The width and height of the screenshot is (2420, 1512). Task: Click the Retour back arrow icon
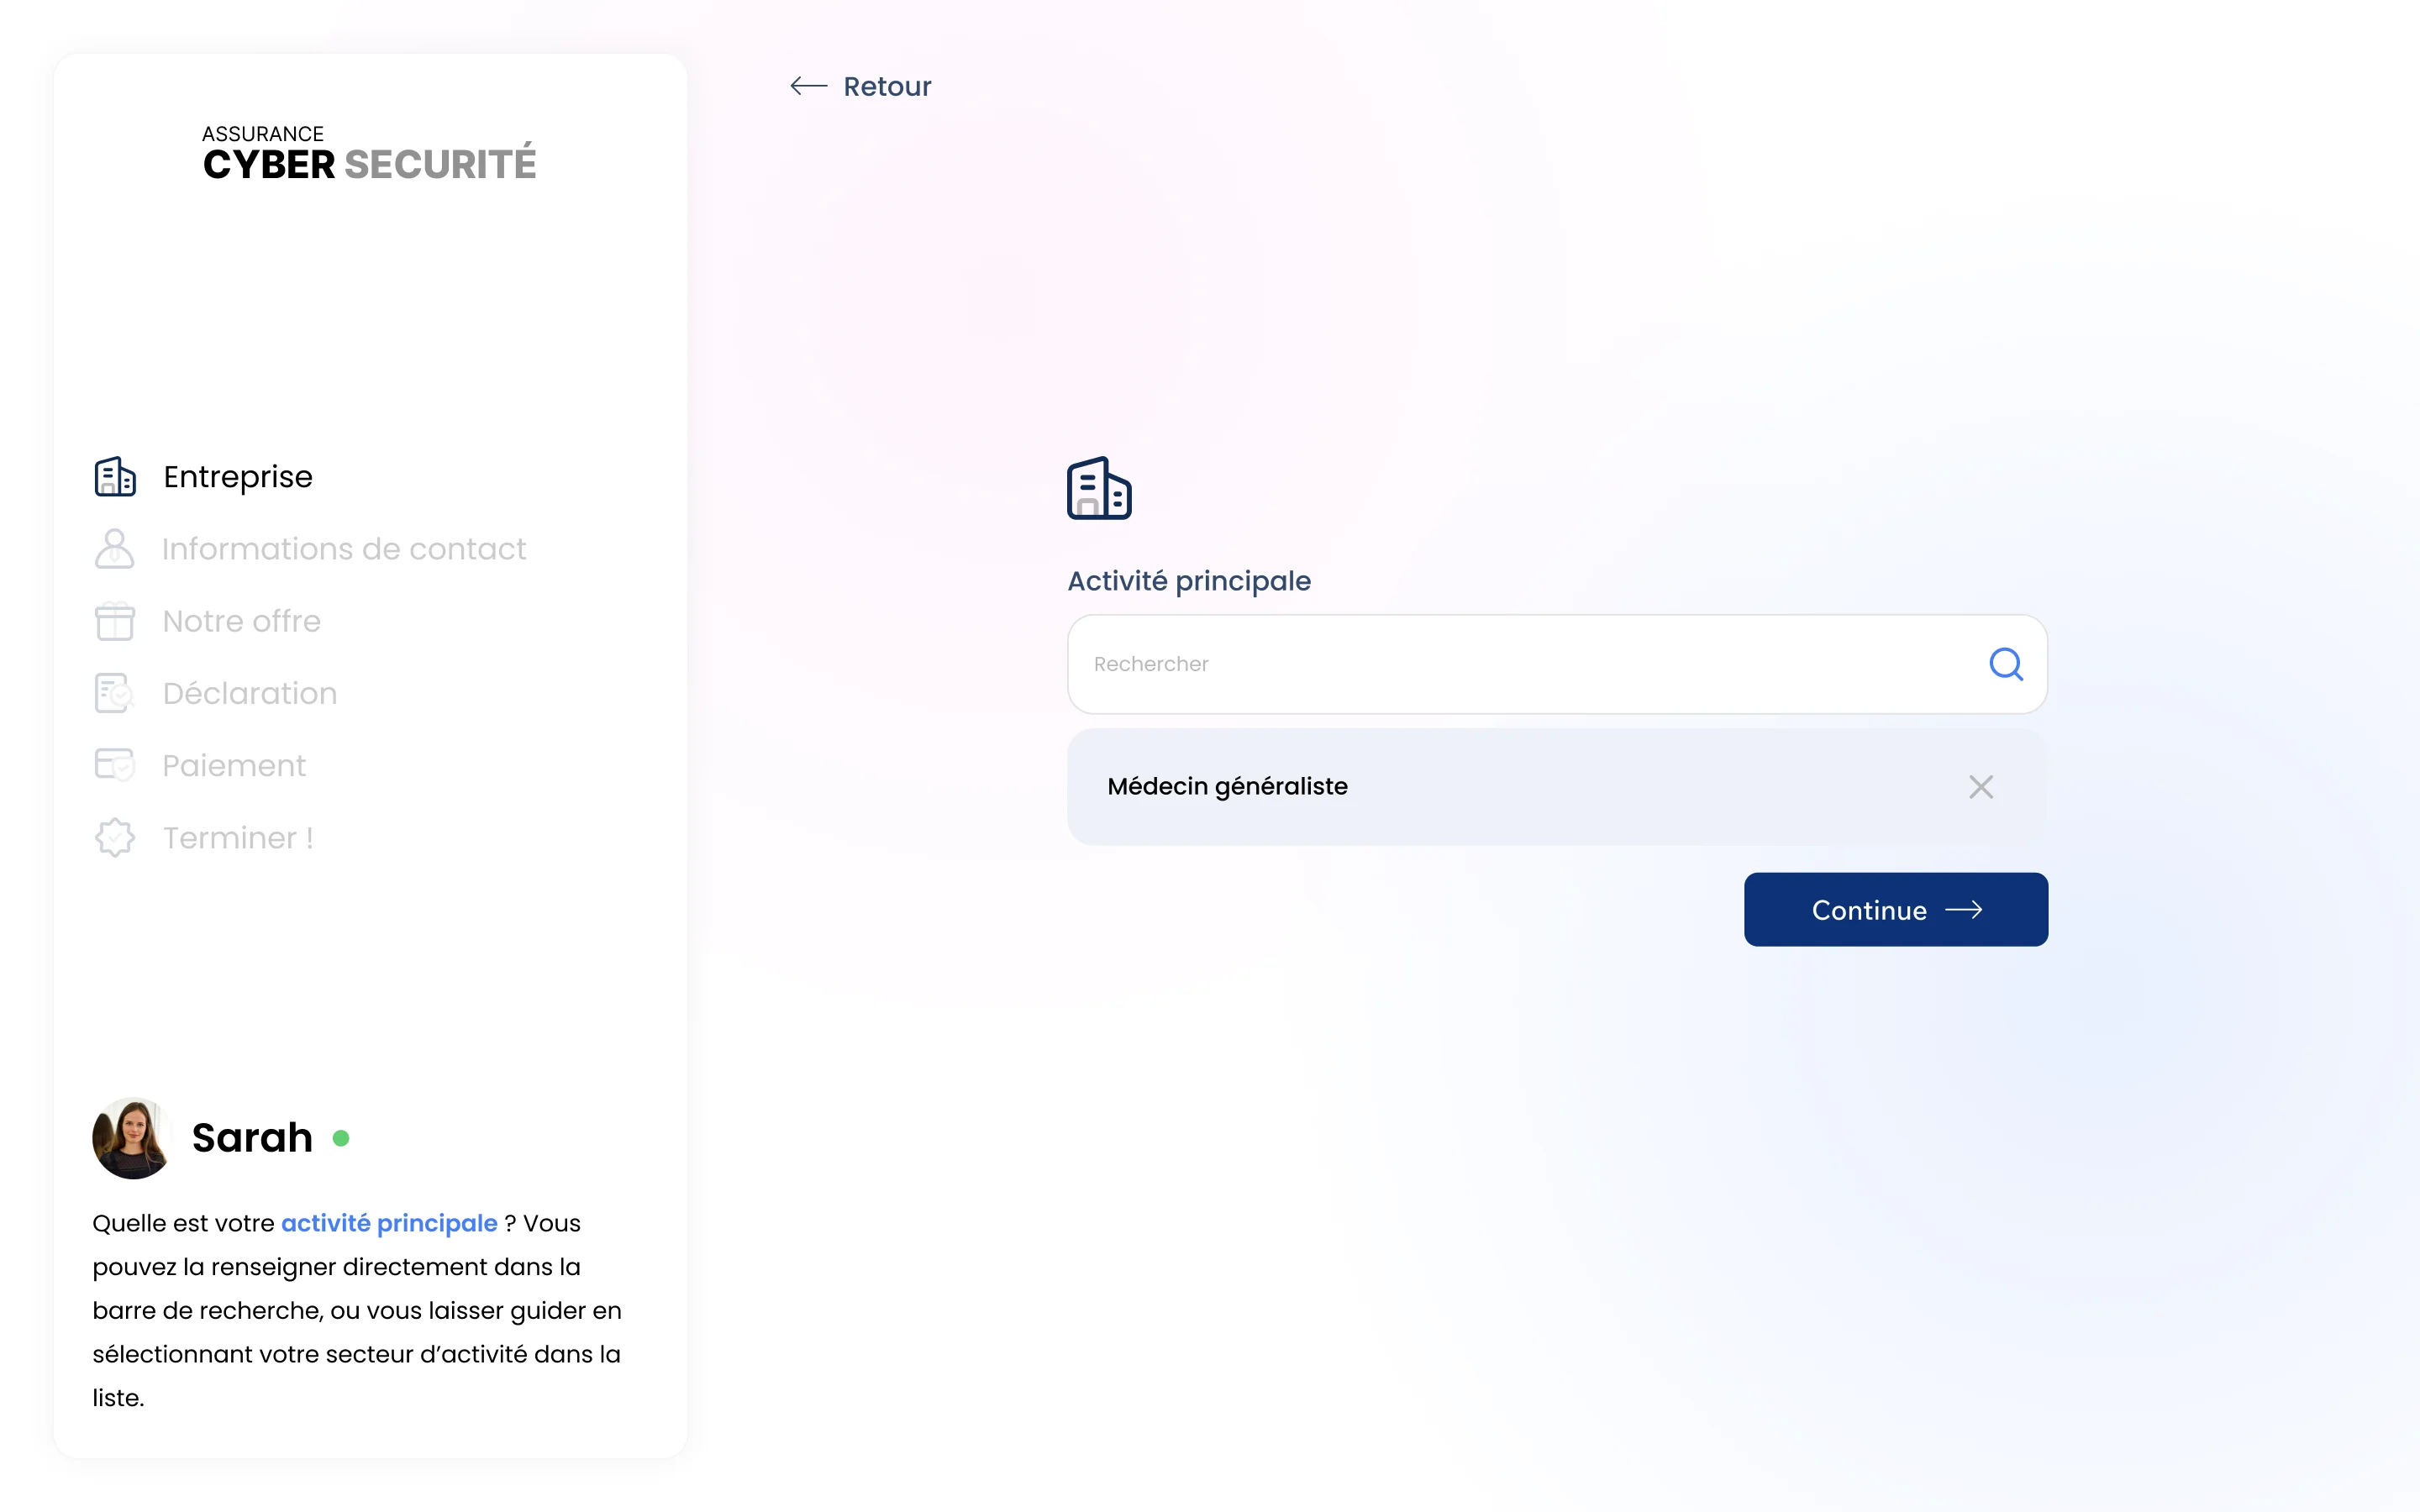[x=808, y=86]
